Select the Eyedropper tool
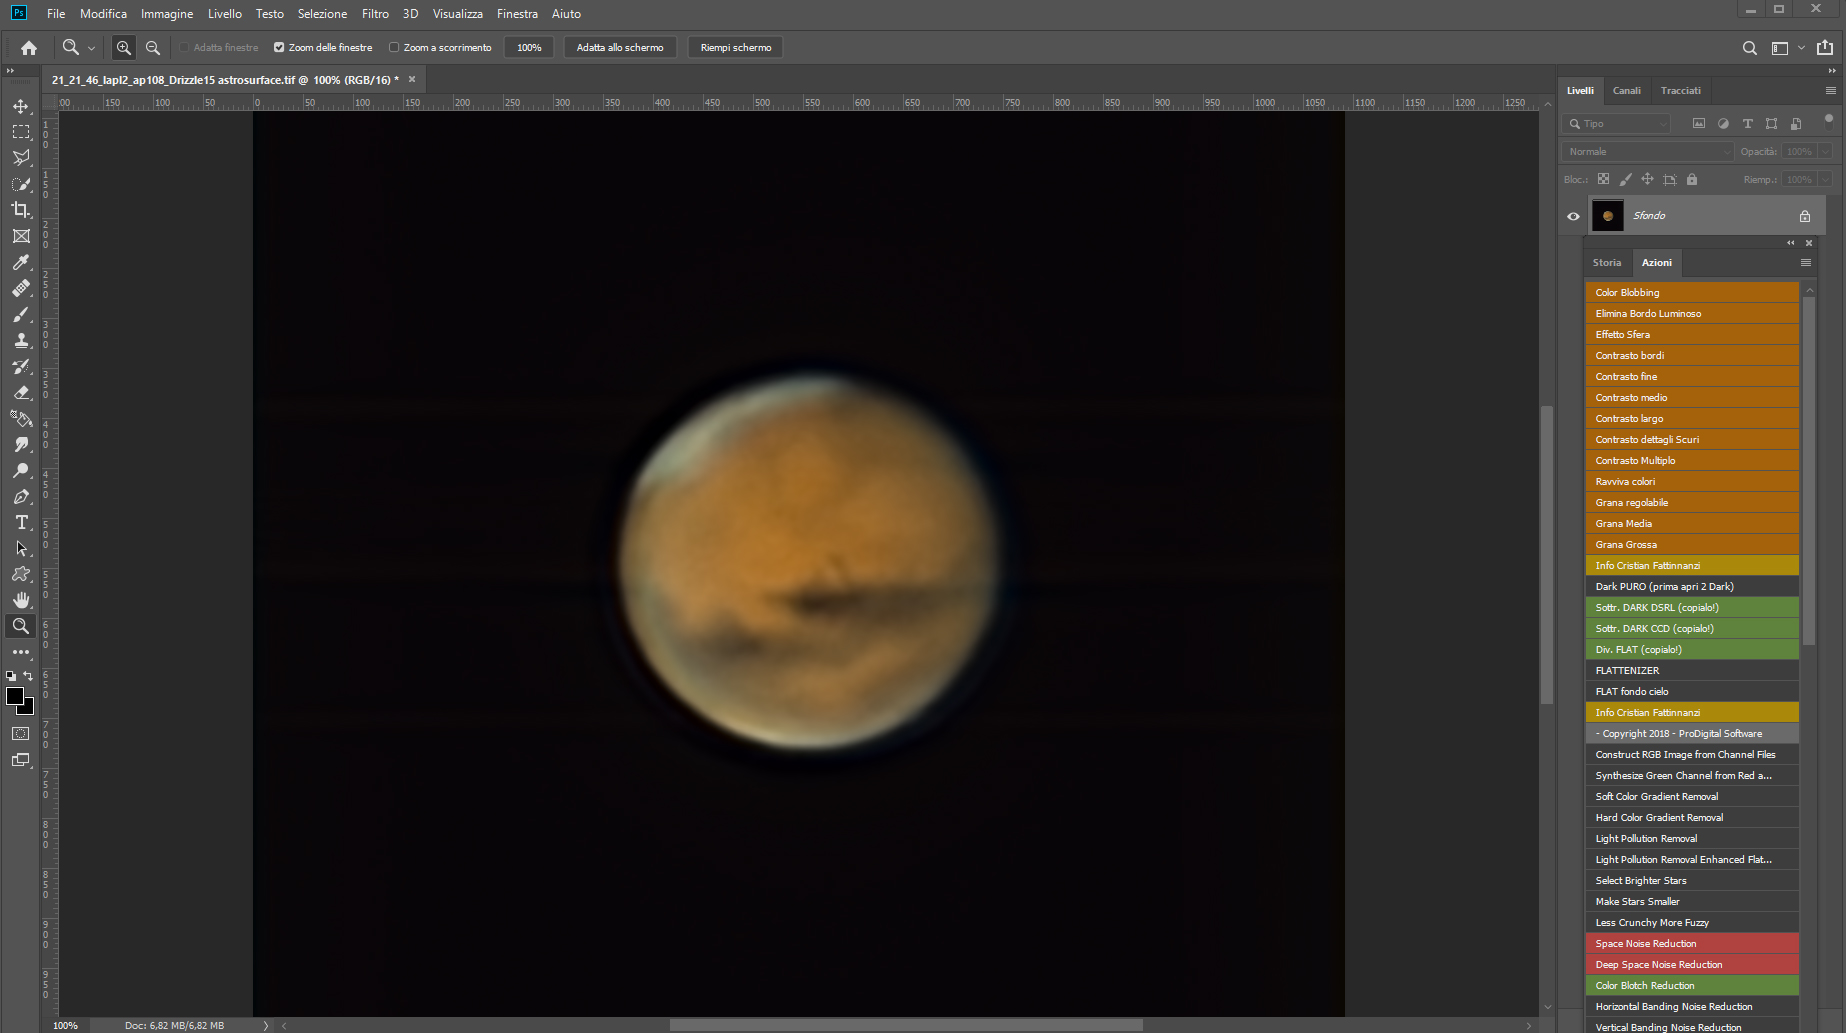This screenshot has height=1033, width=1846. pos(21,262)
